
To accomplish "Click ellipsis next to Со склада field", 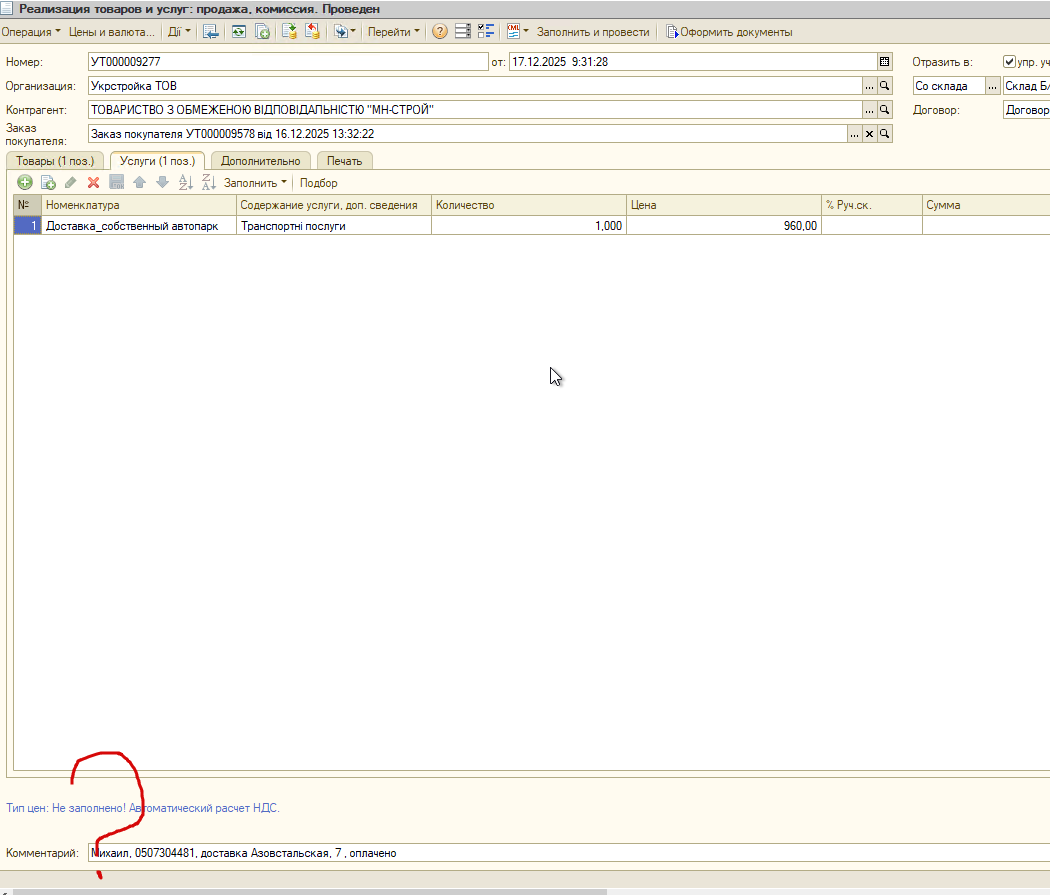I will (992, 86).
